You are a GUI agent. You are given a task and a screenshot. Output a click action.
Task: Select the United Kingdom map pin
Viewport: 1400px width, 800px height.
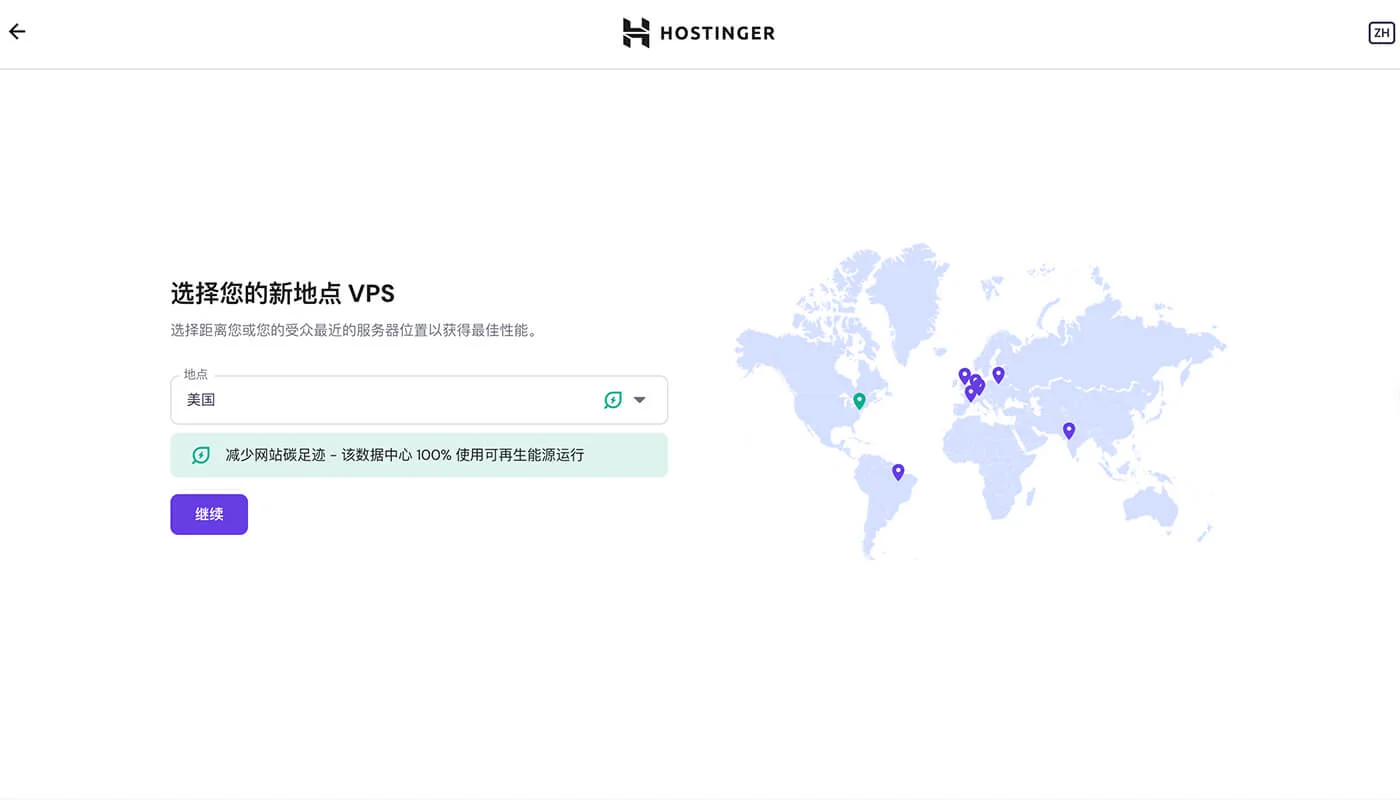(964, 374)
